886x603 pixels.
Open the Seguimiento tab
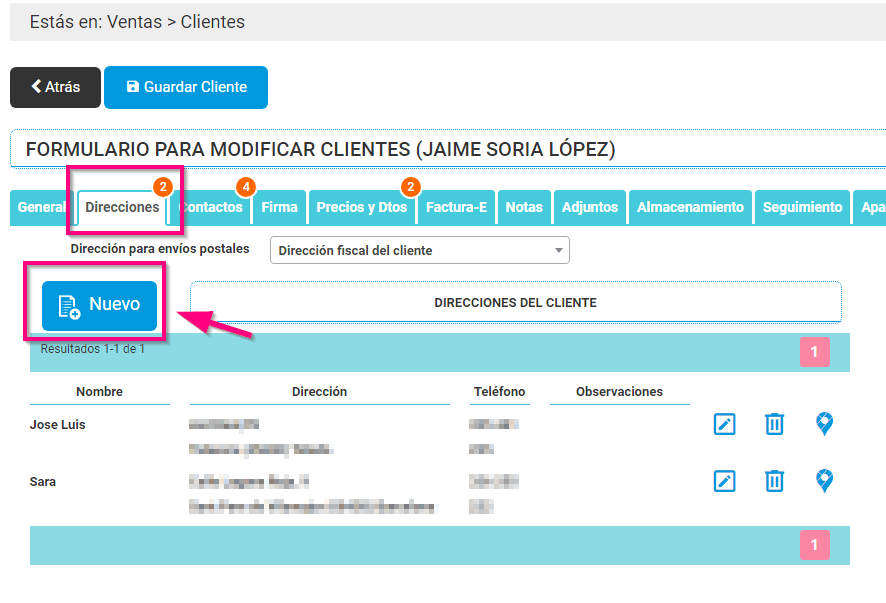pyautogui.click(x=802, y=207)
